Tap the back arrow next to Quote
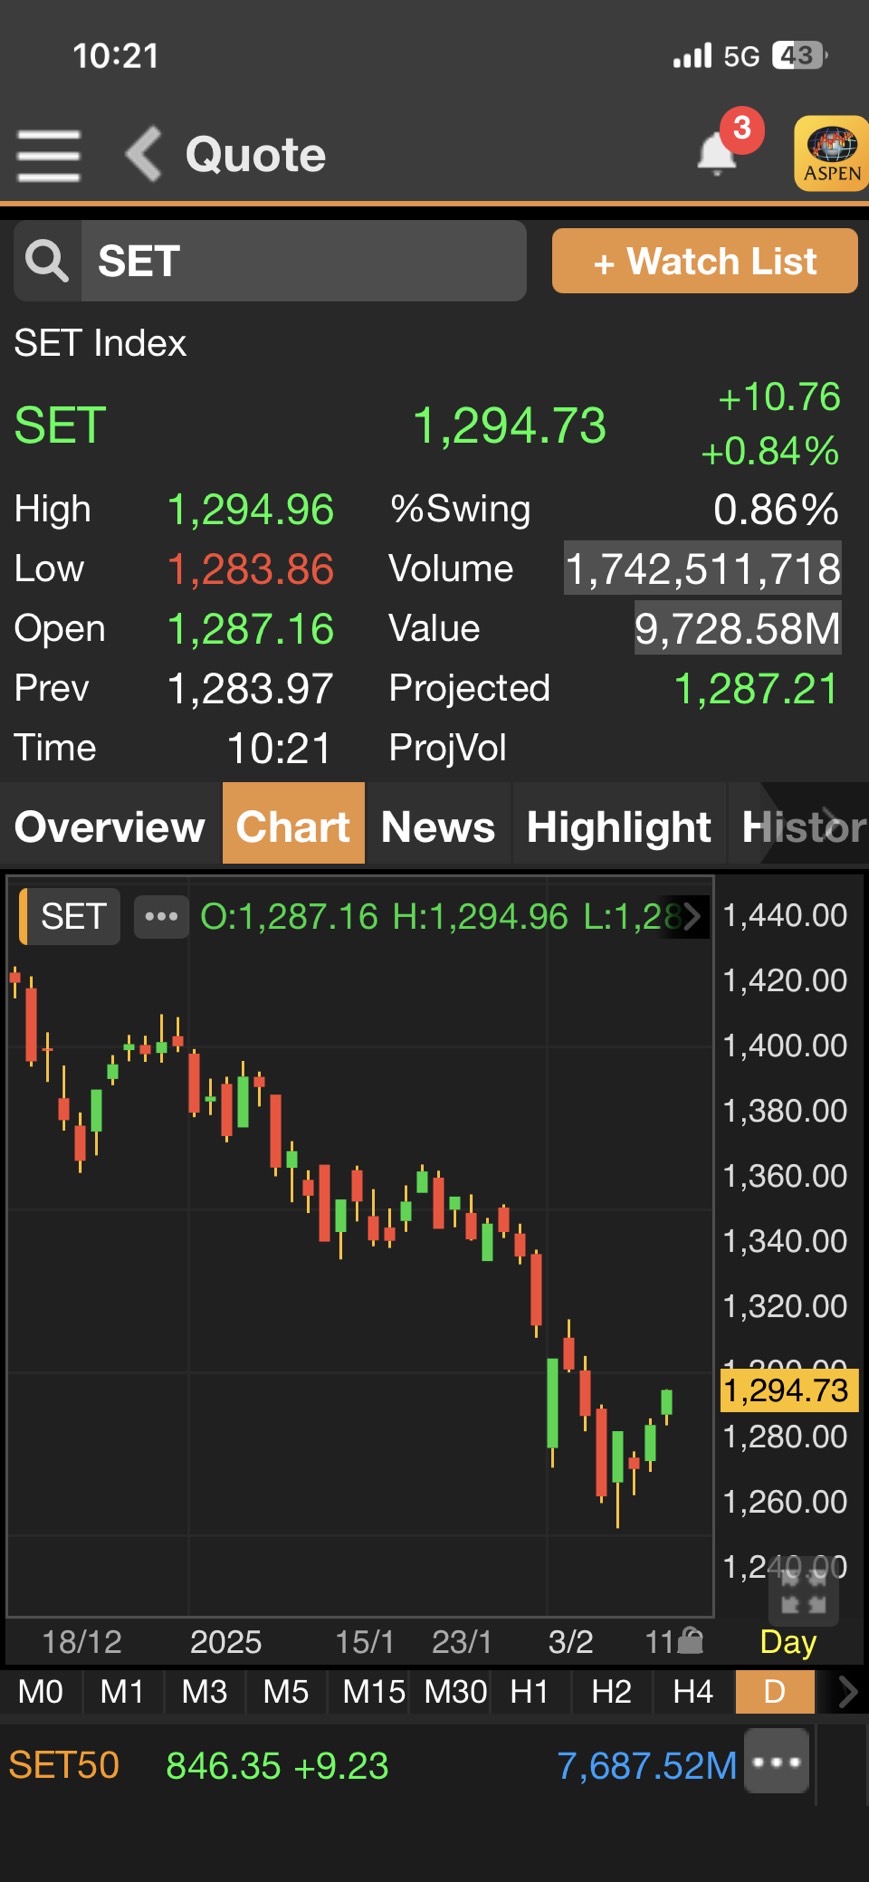 point(144,154)
